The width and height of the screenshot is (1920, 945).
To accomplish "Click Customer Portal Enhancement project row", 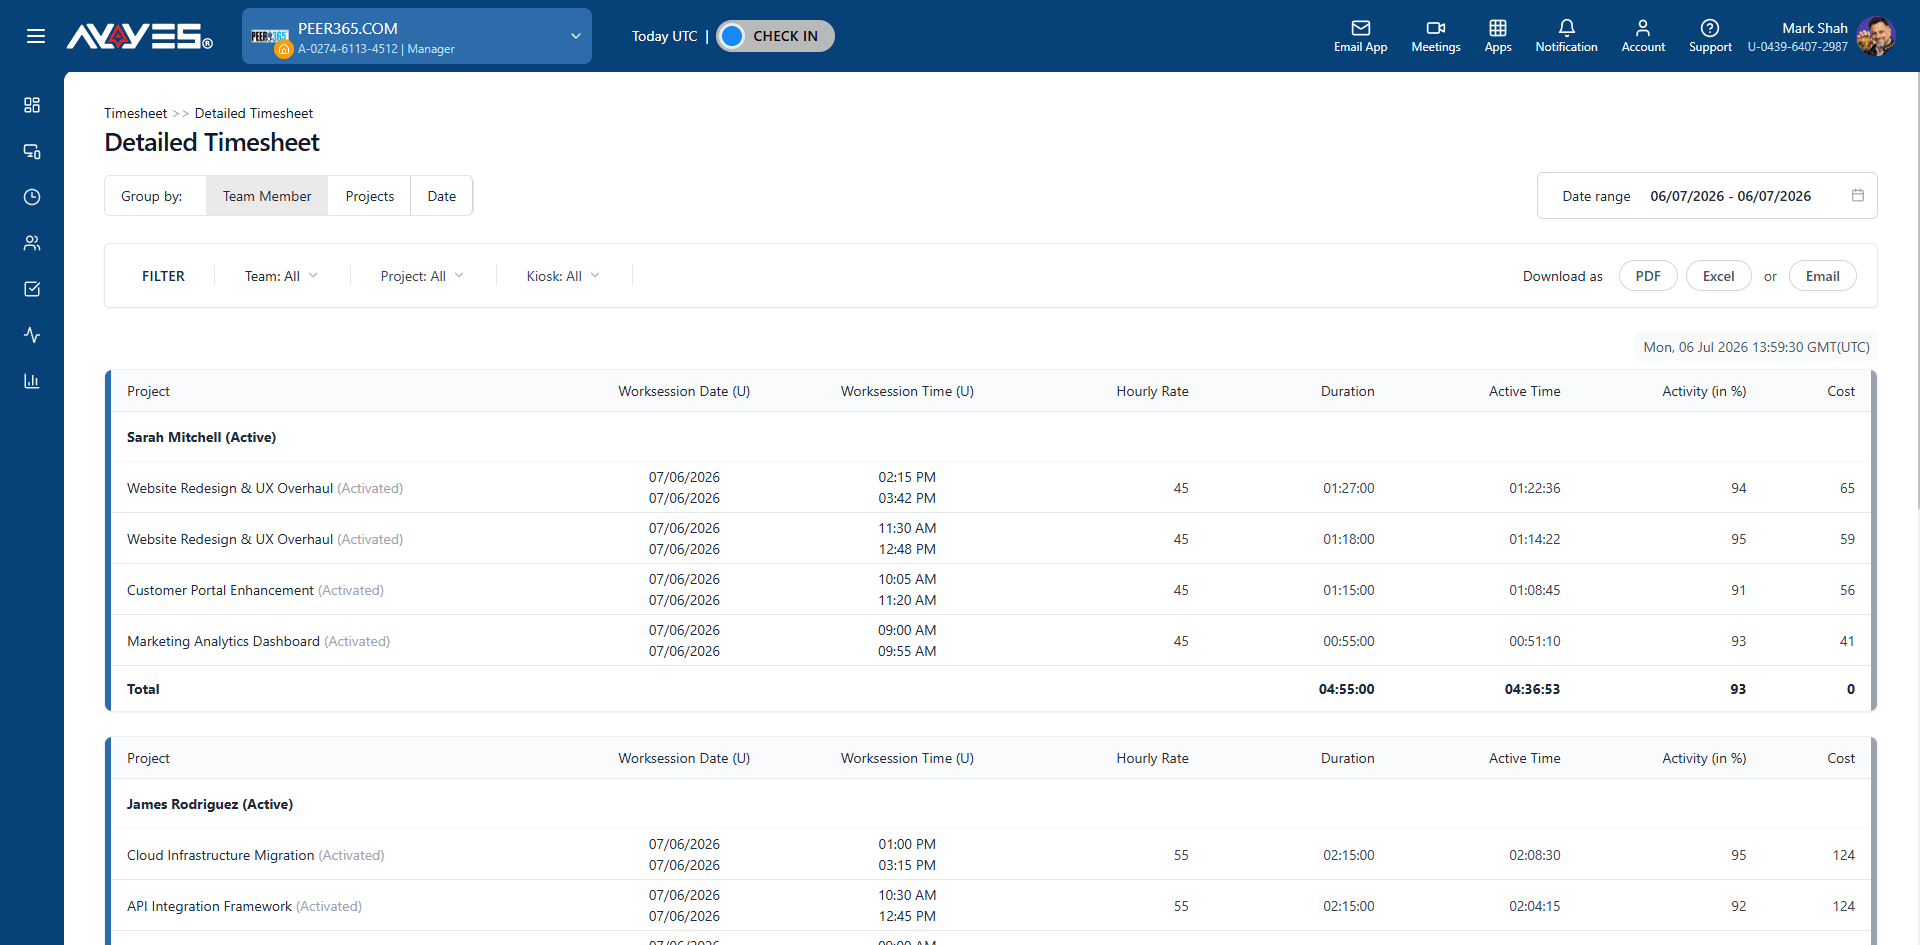I will (990, 590).
